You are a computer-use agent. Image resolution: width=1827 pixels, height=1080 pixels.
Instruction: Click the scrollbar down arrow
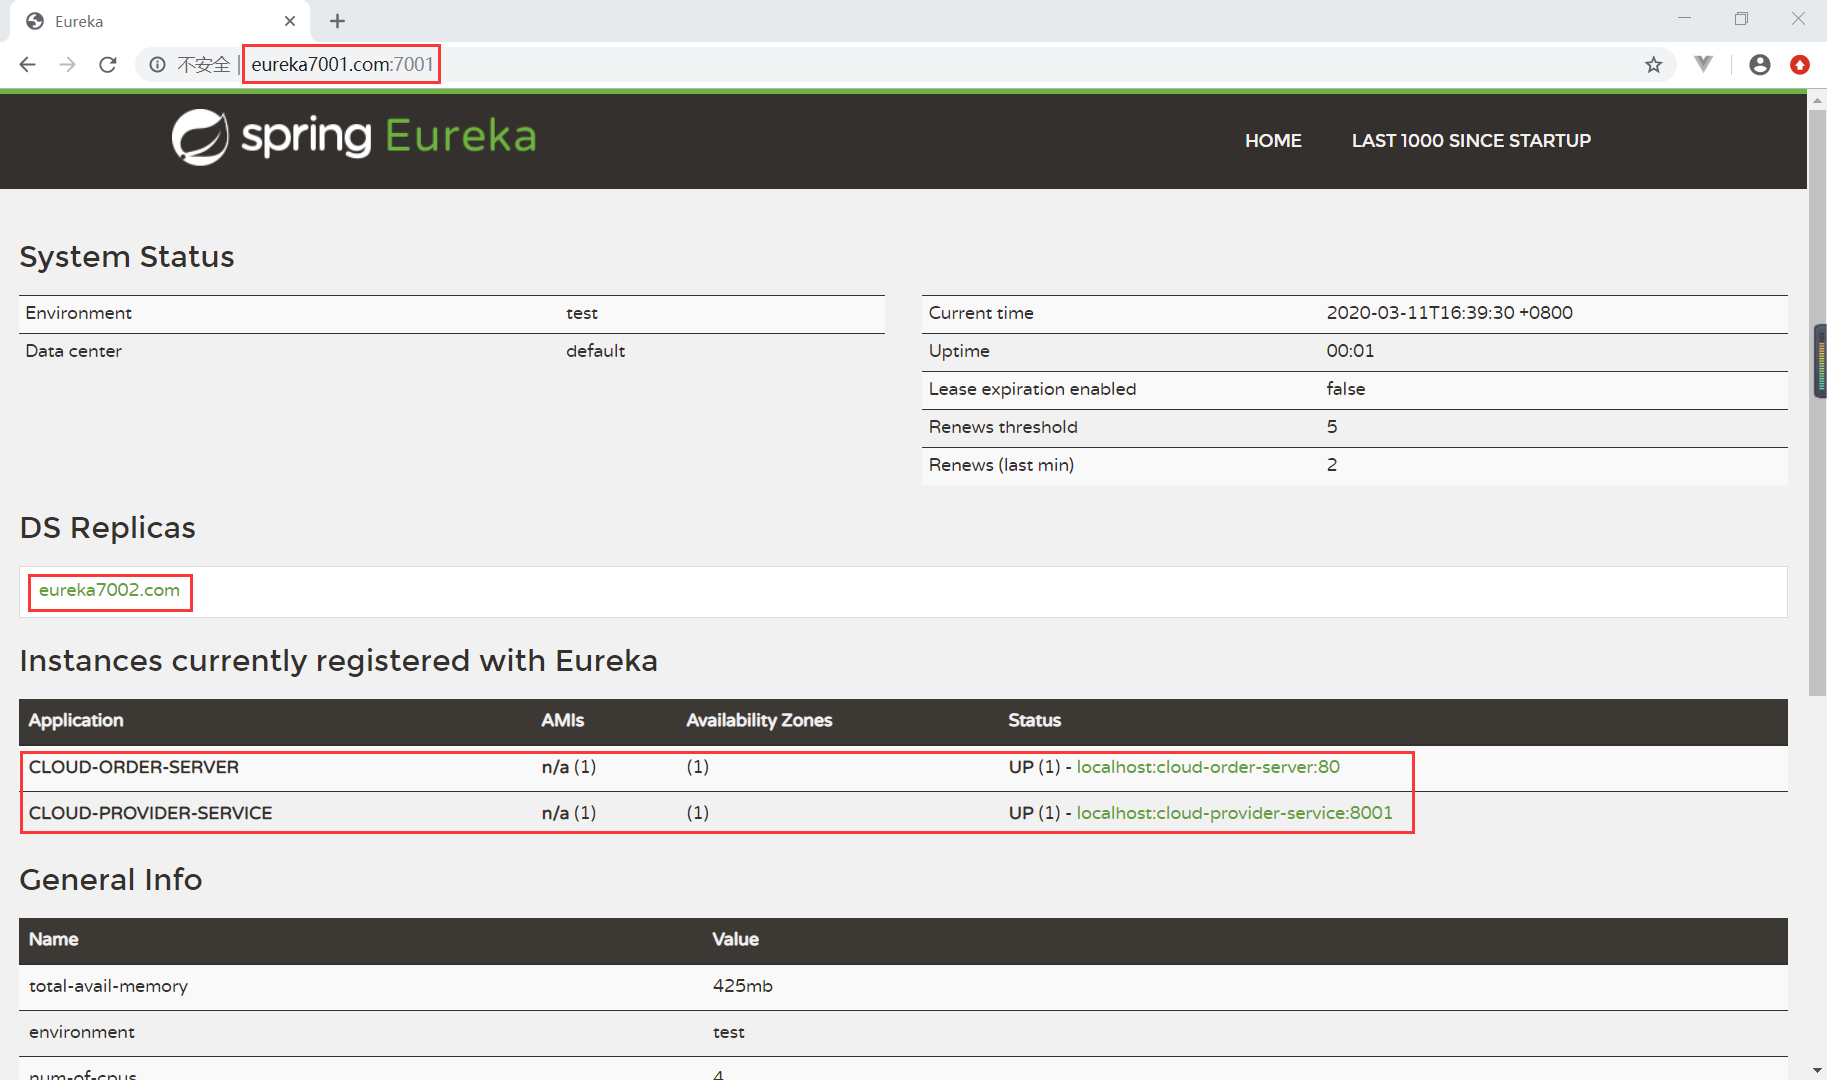pos(1817,1070)
